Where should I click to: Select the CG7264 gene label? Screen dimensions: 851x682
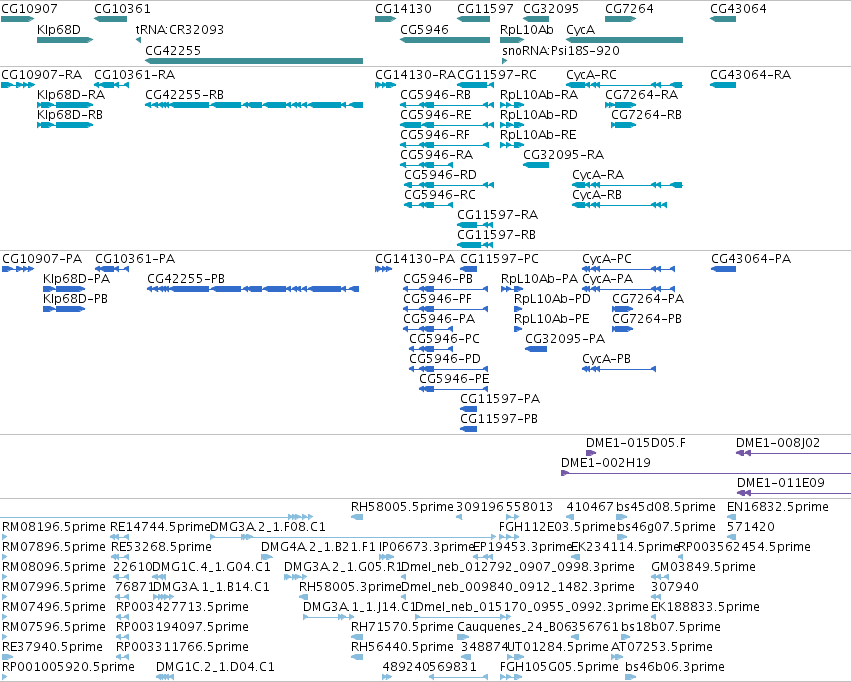click(x=629, y=9)
